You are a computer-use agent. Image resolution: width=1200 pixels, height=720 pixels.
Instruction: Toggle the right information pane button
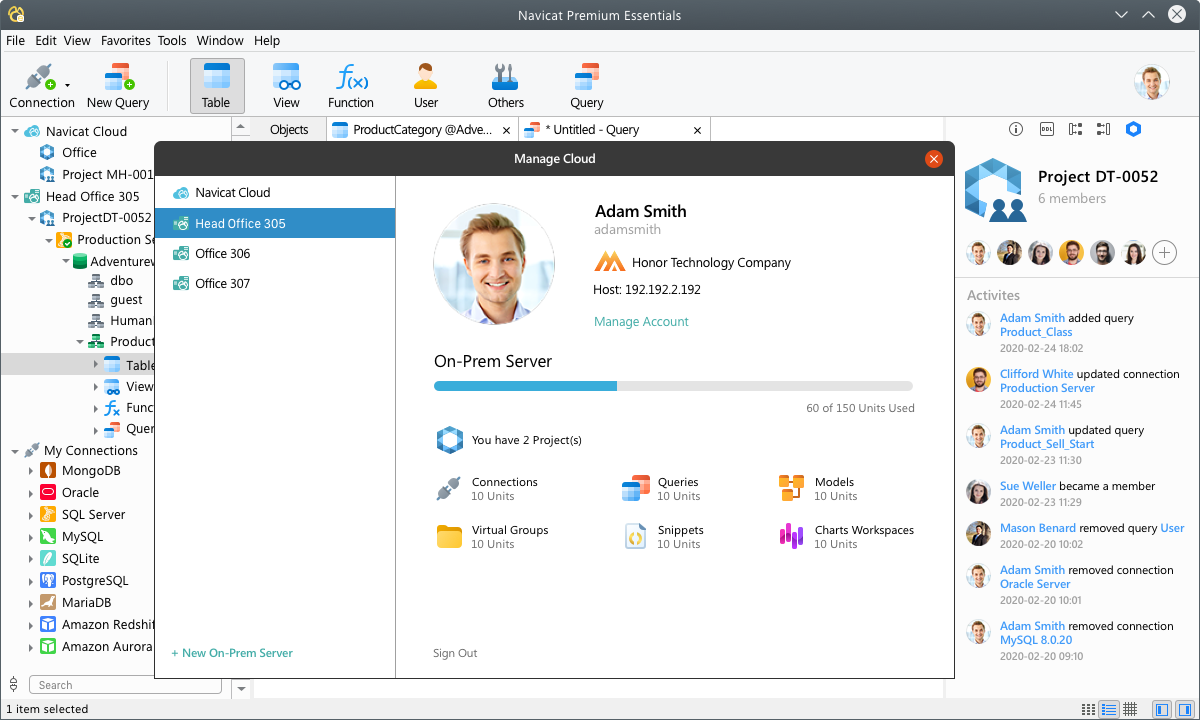pyautogui.click(x=1183, y=709)
